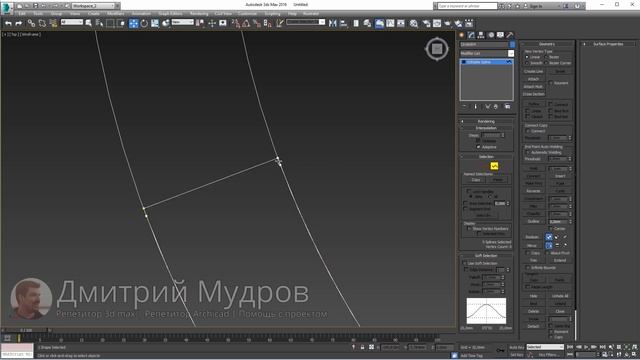Click the Outline button

533,222
